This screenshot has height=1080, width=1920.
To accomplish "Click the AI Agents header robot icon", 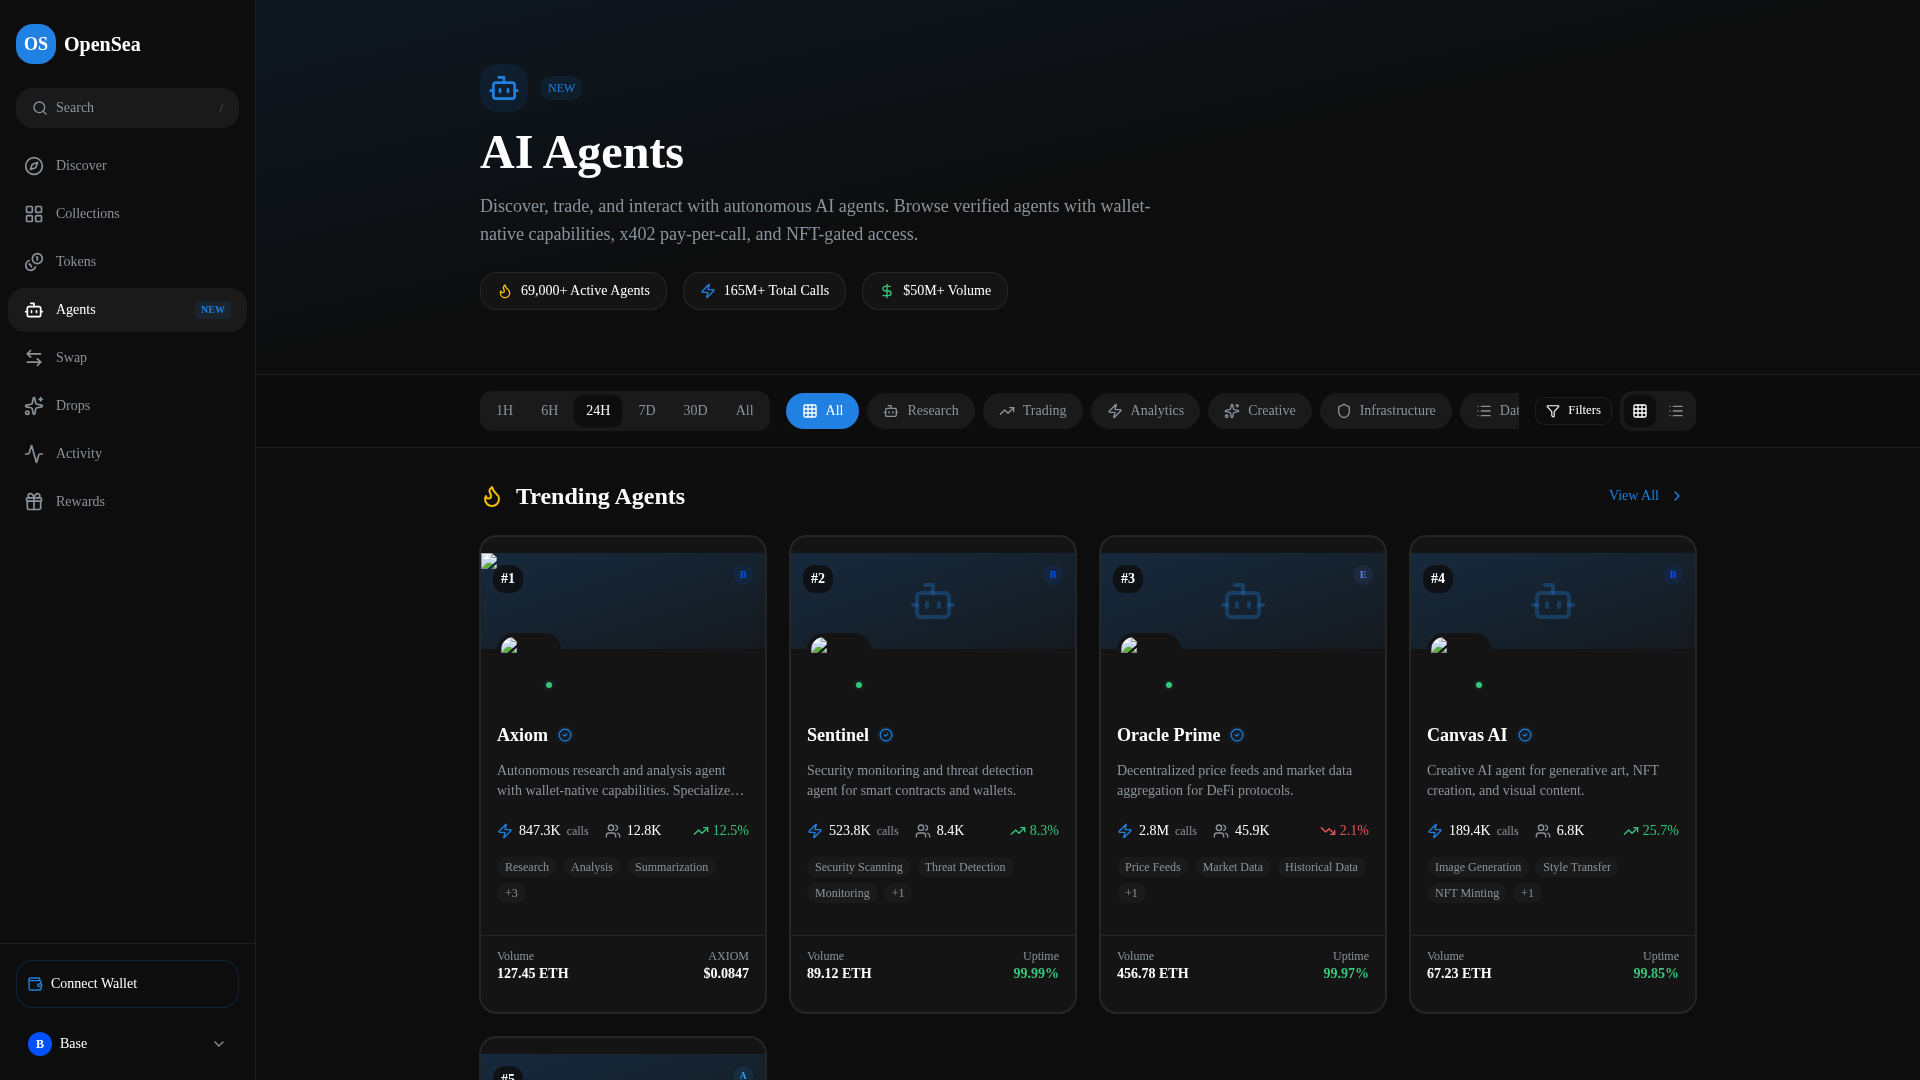I will (504, 88).
